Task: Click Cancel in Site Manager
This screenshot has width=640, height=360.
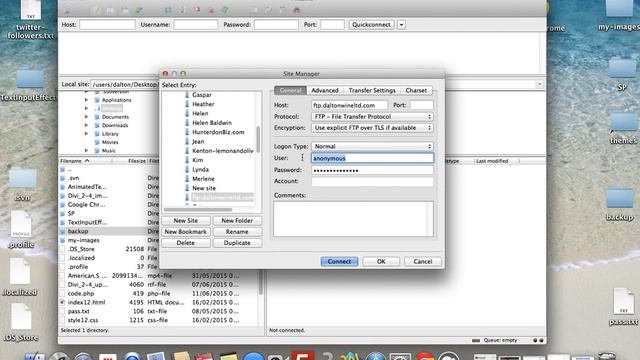Action: (422, 262)
